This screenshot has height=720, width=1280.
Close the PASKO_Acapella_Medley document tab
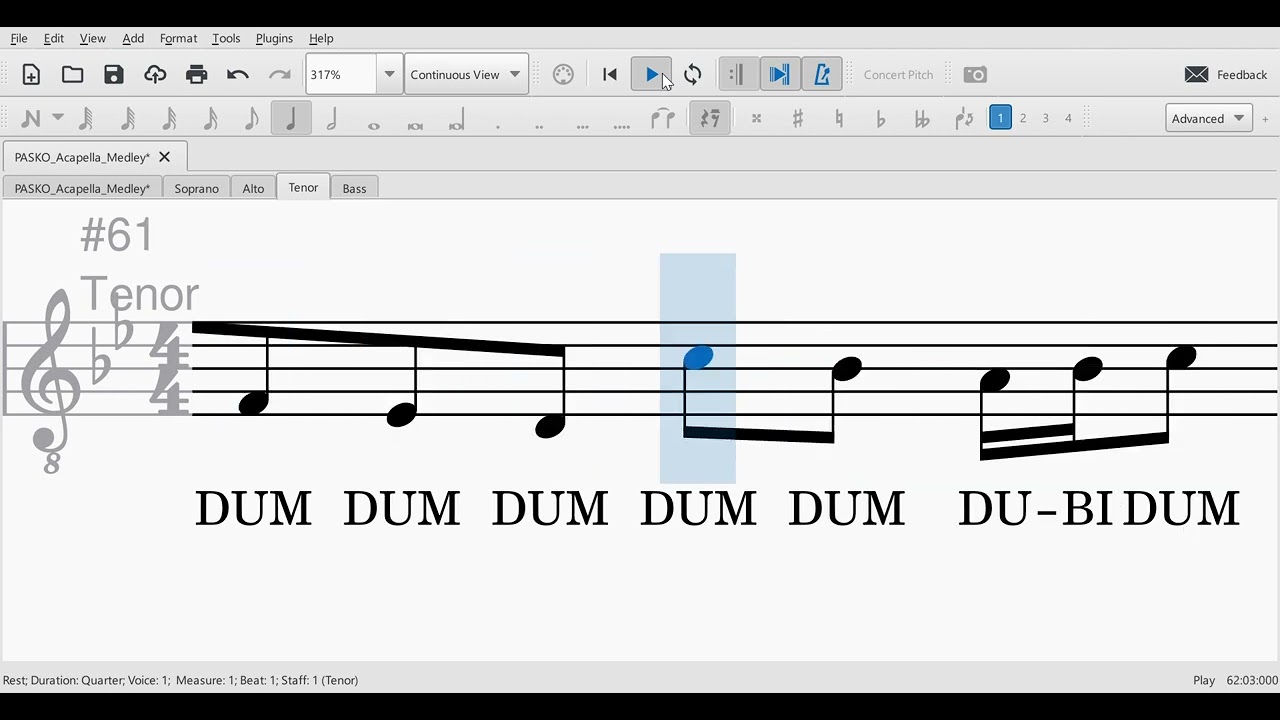165,157
